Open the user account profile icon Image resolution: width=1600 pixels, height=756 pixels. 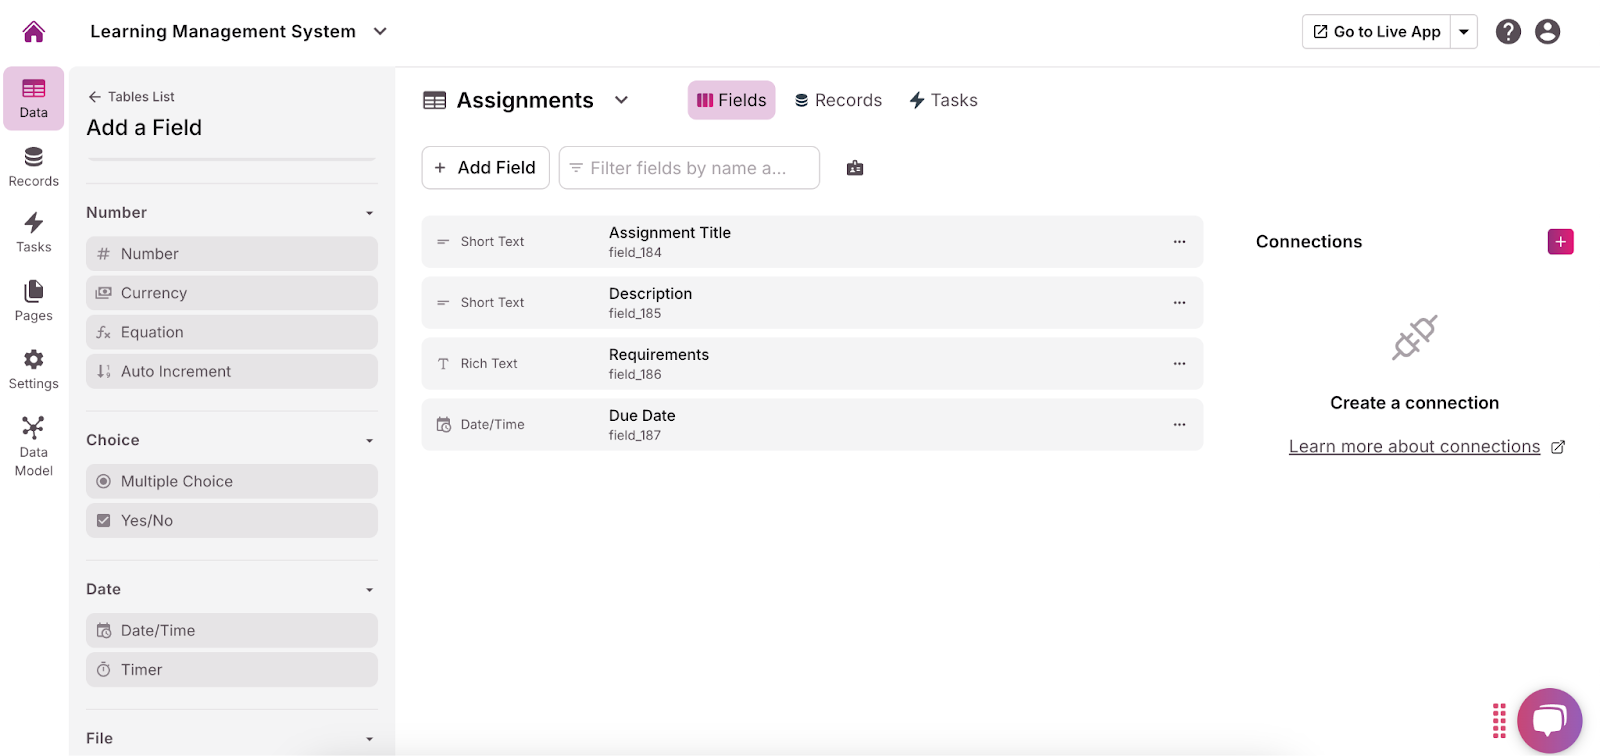pyautogui.click(x=1547, y=32)
